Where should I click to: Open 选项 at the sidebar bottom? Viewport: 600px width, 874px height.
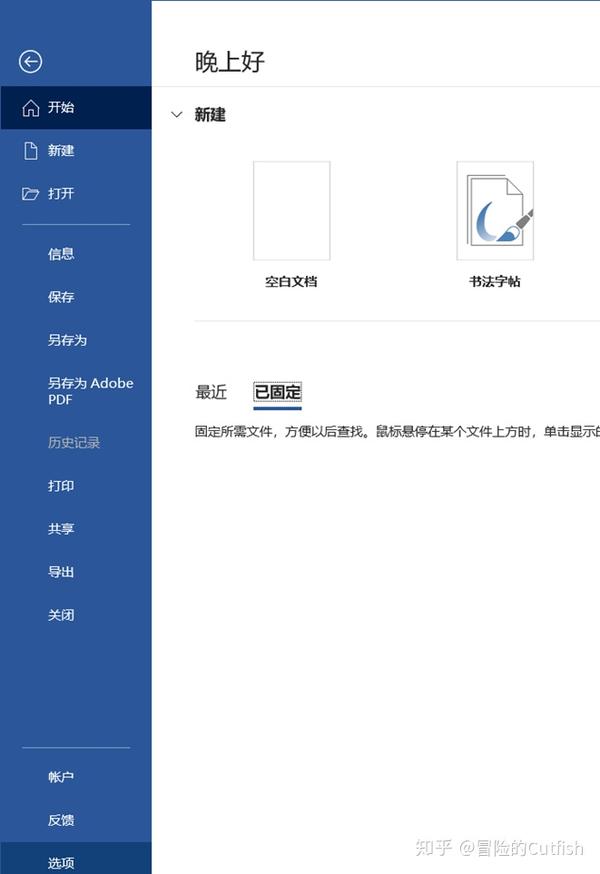coord(76,858)
